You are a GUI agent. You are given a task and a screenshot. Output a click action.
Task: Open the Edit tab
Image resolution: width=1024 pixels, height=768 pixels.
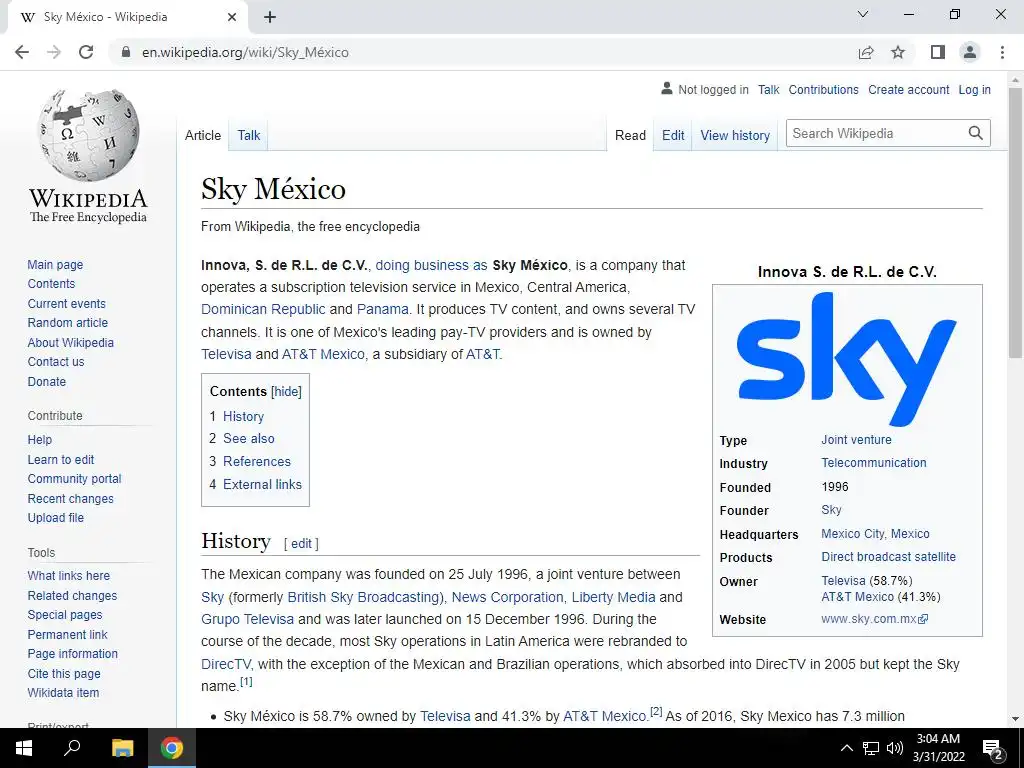[x=673, y=135]
